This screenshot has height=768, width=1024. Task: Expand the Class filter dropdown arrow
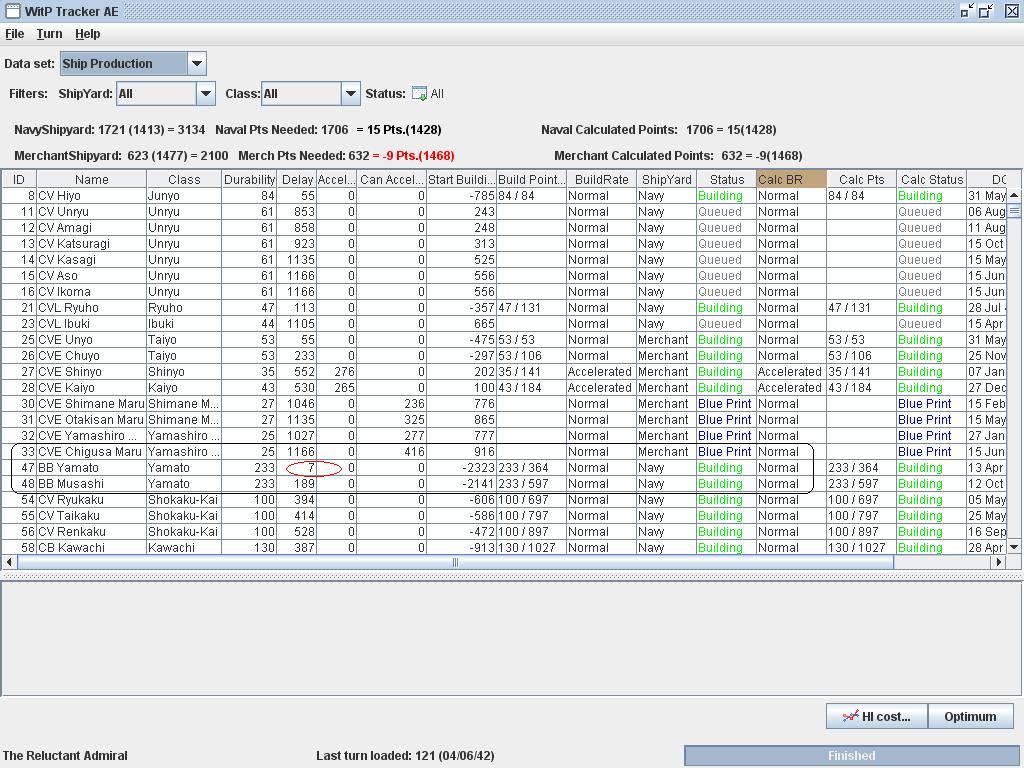351,94
